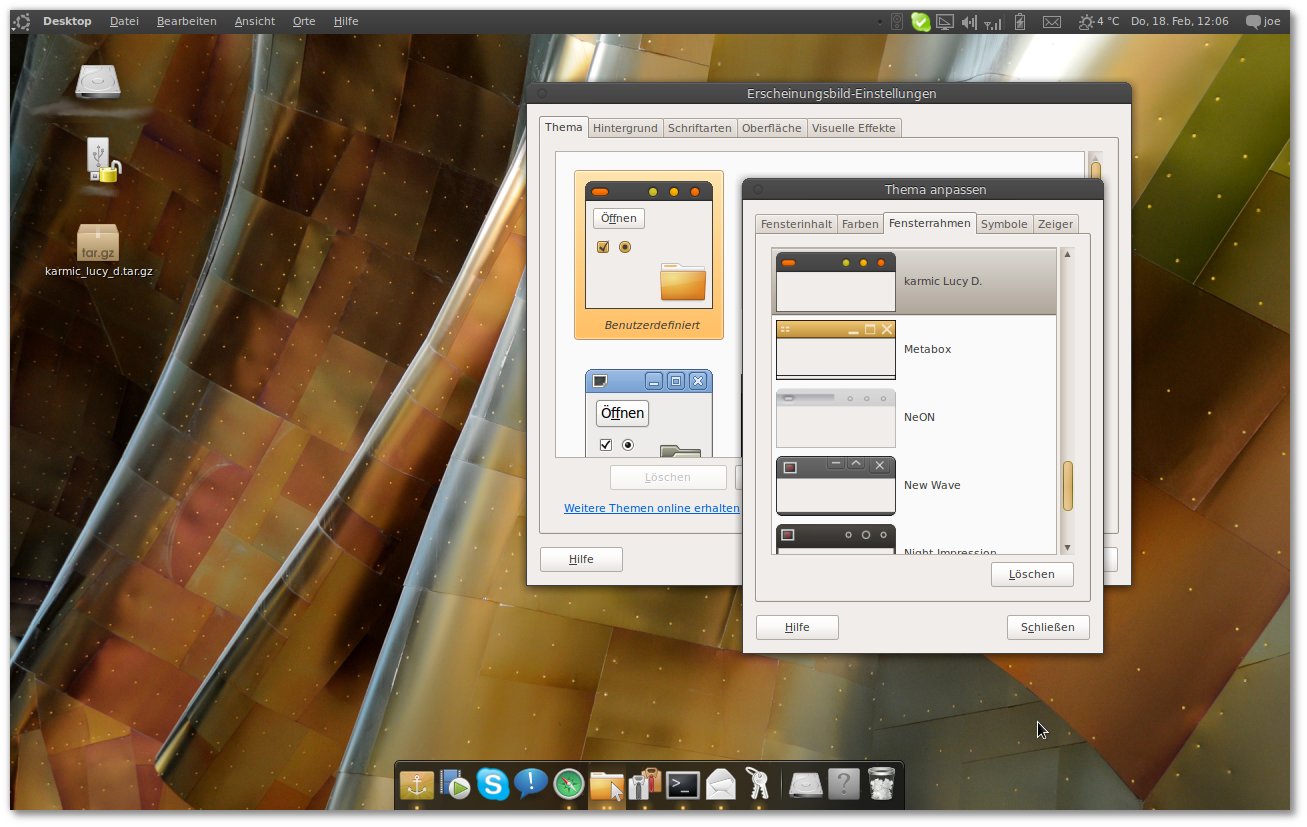Click the main theme list scrollbar handle
1307x827 pixels.
[x=1095, y=170]
